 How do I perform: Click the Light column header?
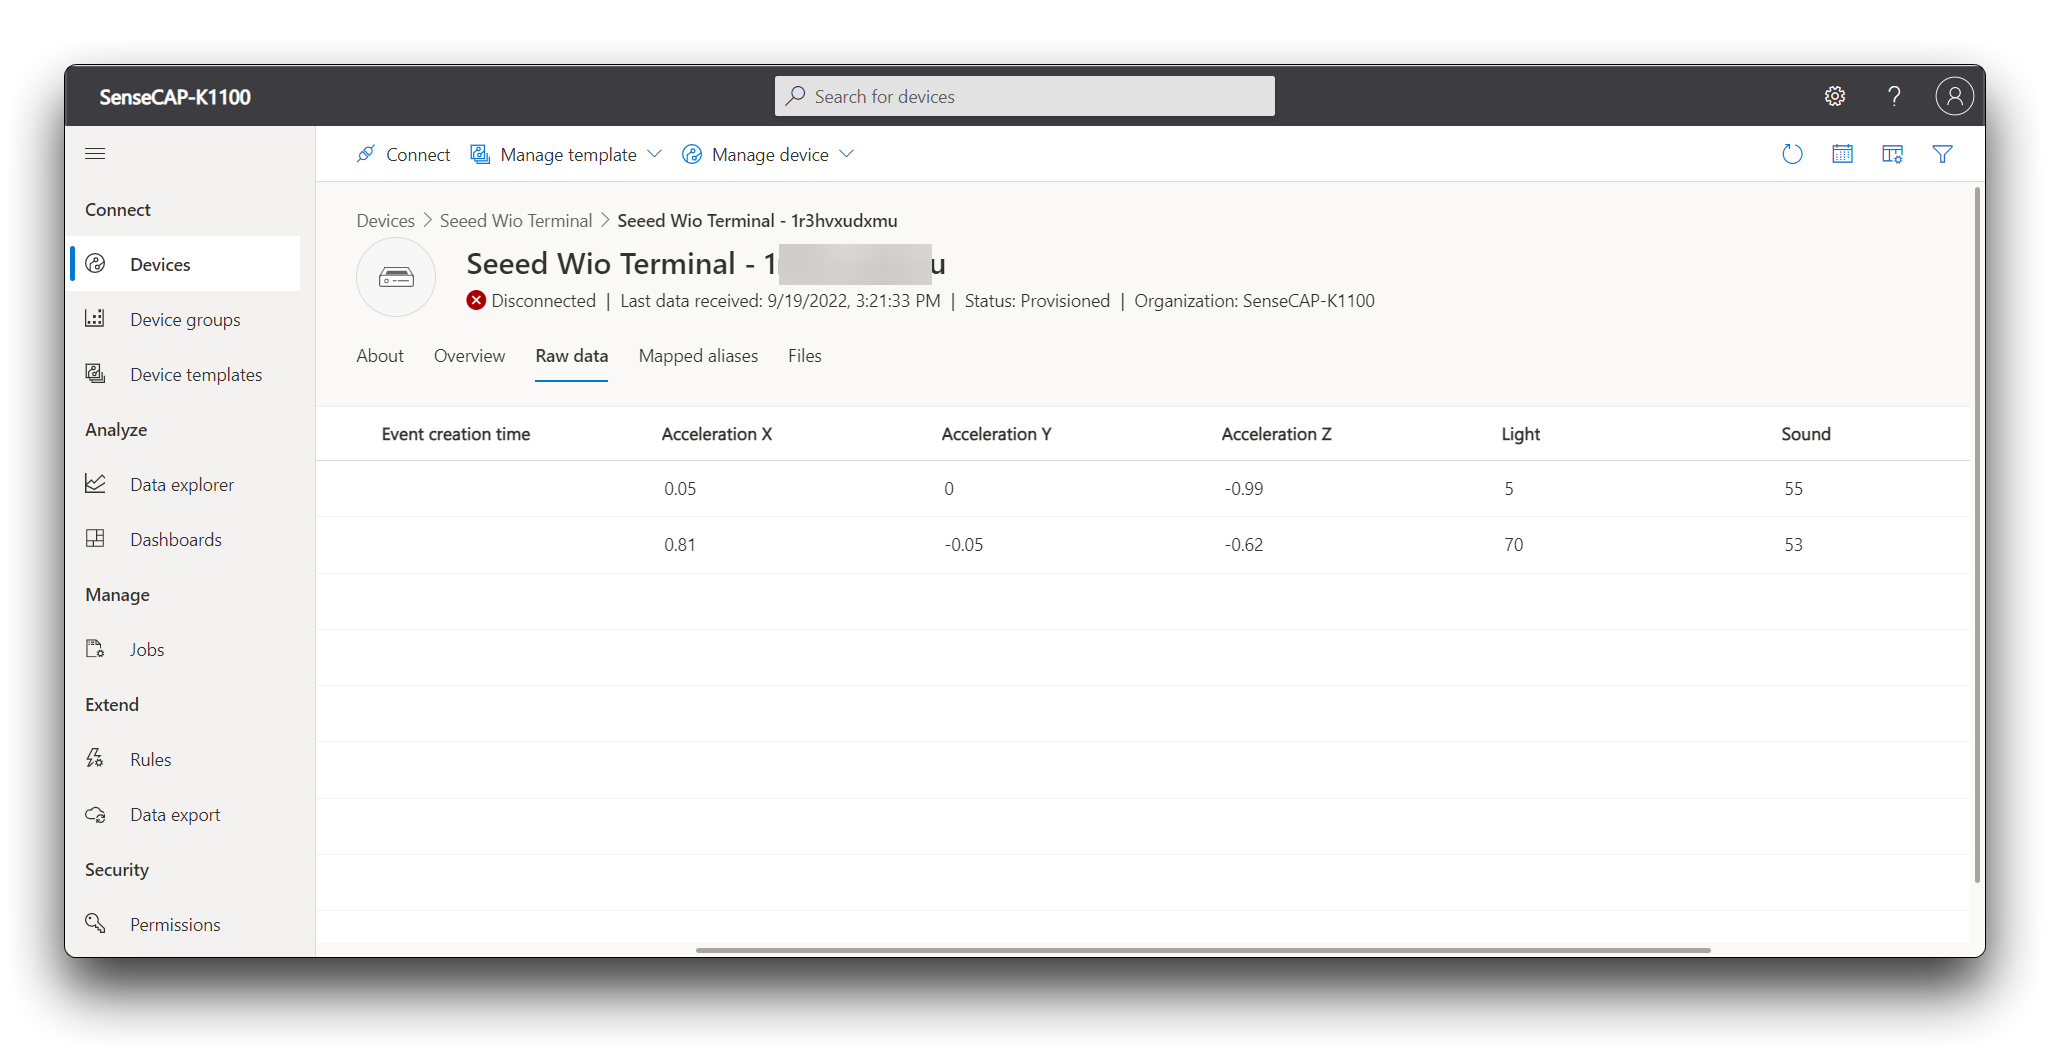tap(1520, 434)
